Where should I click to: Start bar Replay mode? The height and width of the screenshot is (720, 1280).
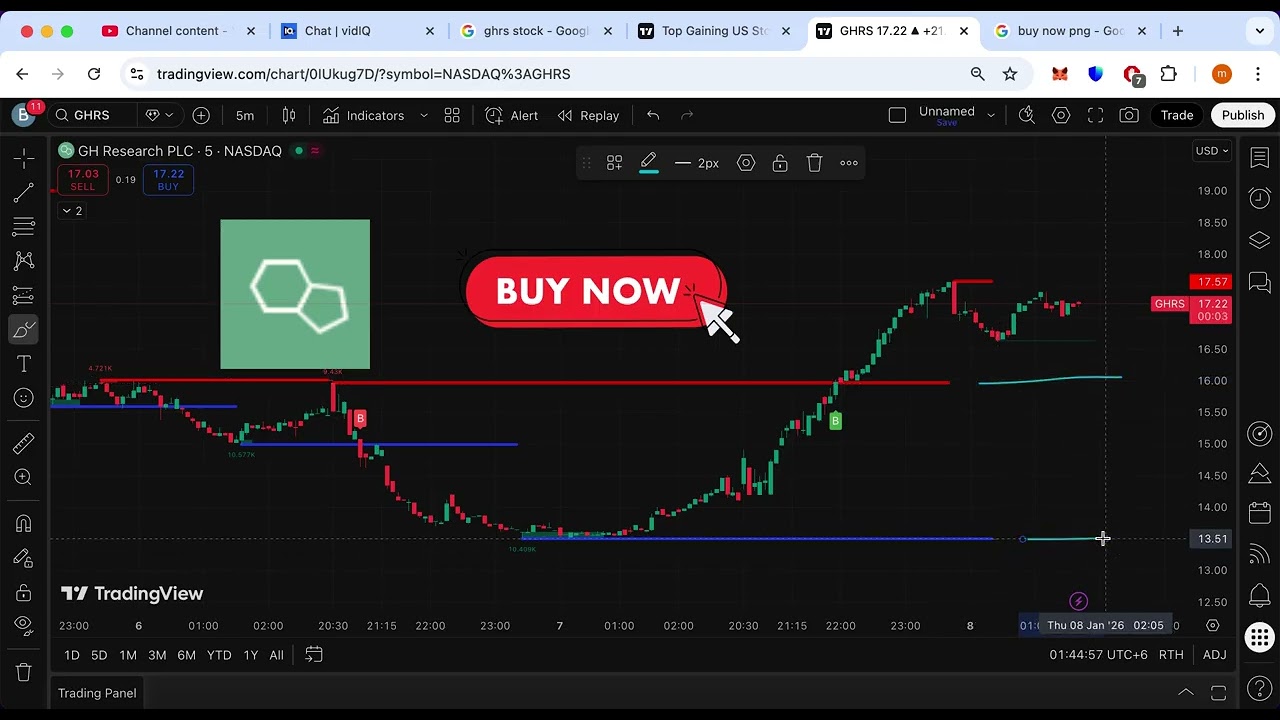[x=589, y=115]
